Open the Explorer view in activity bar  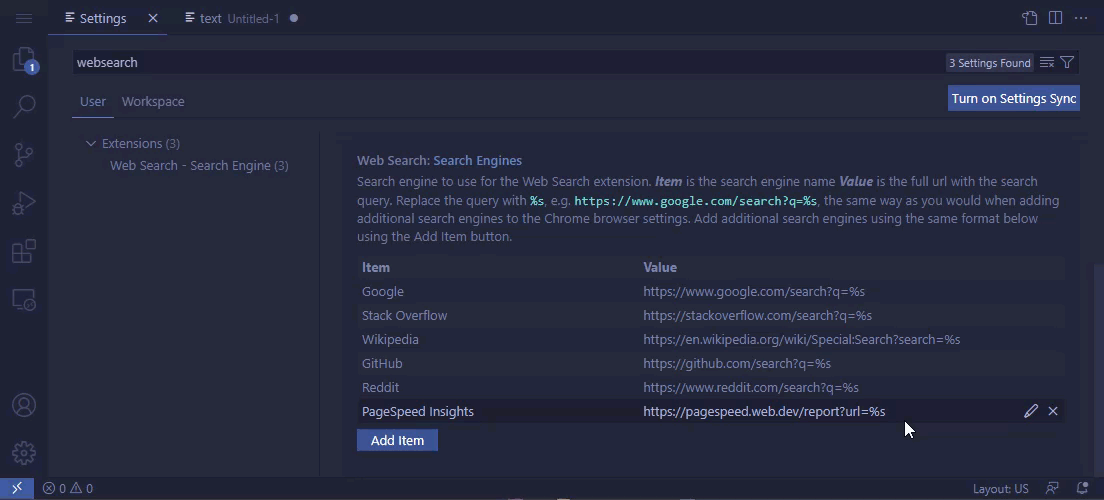24,60
